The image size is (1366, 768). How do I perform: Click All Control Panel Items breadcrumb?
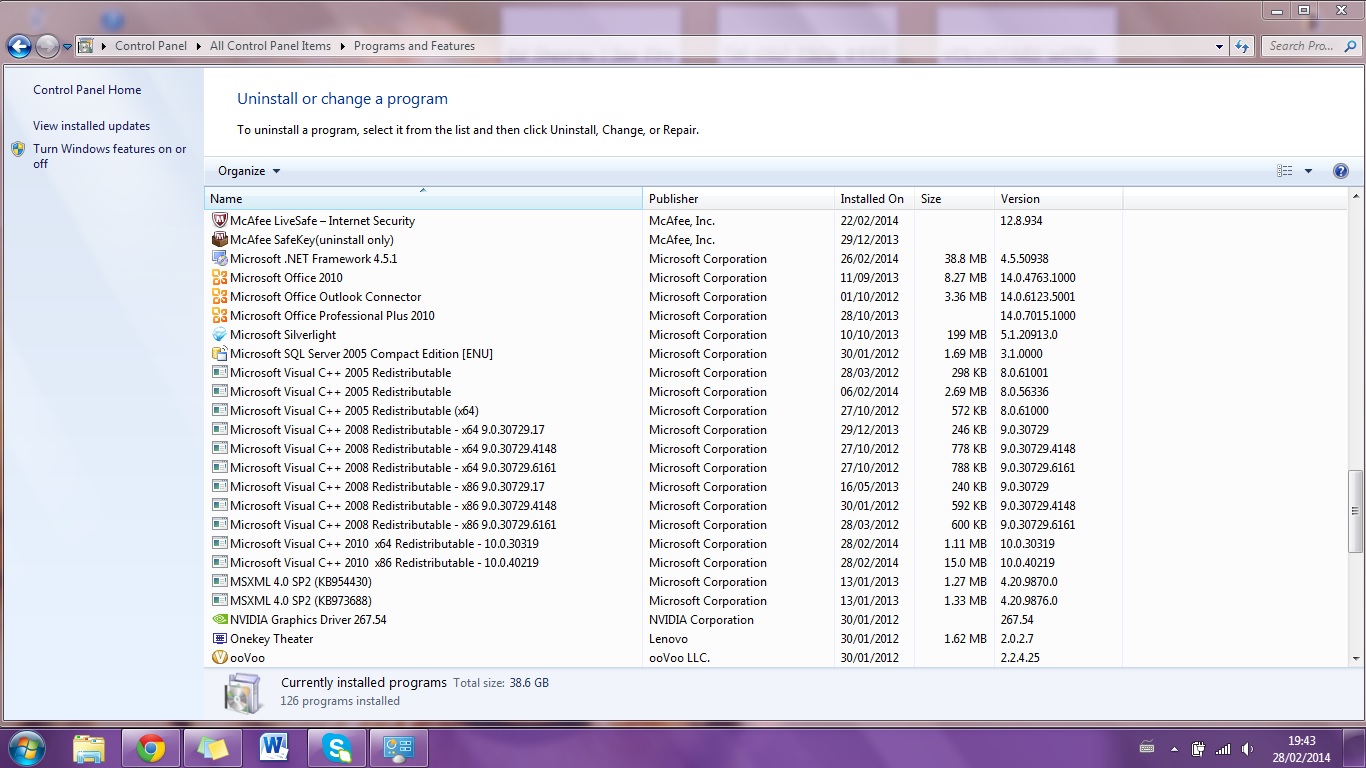270,46
